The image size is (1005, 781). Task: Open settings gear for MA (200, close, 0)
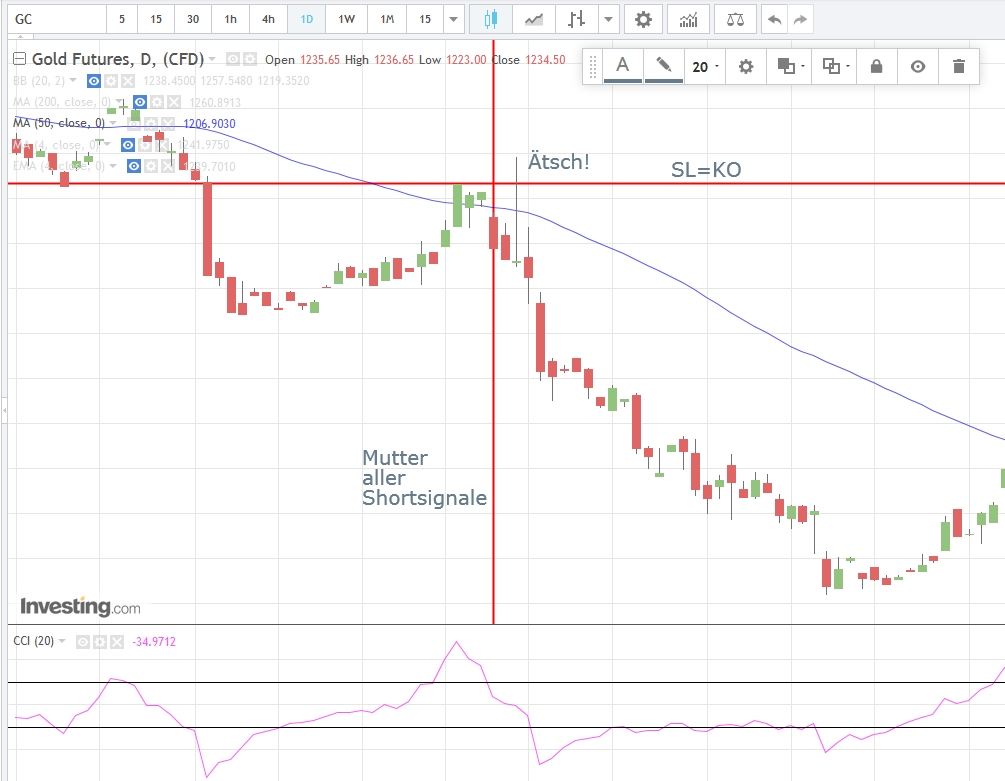point(157,102)
